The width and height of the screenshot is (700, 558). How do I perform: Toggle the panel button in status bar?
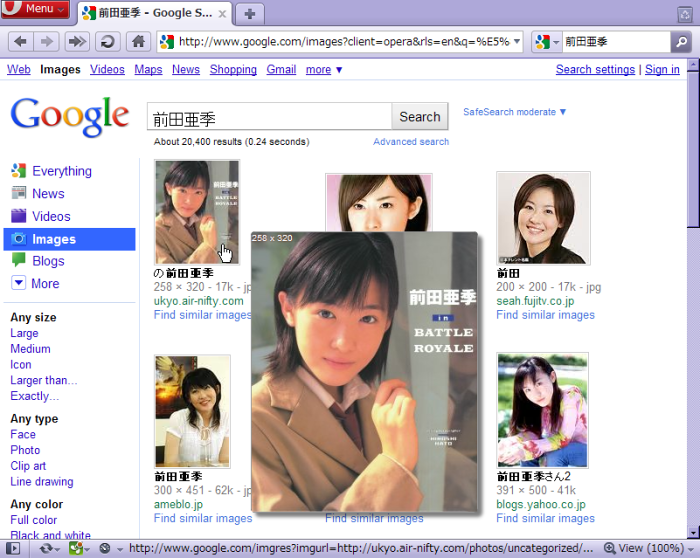click(x=13, y=549)
